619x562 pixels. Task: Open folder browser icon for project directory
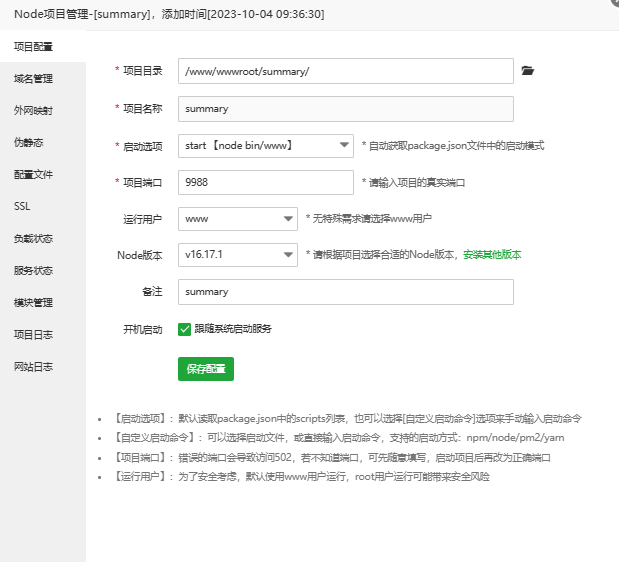point(527,71)
